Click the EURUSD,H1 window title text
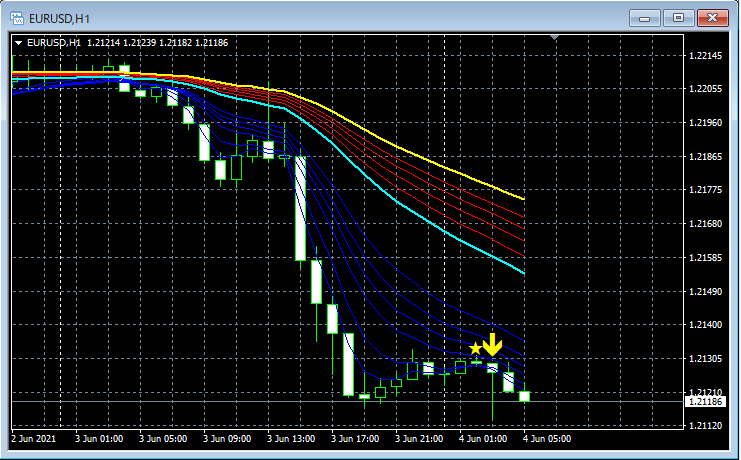Viewport: 741px width, 460px height. pyautogui.click(x=60, y=19)
